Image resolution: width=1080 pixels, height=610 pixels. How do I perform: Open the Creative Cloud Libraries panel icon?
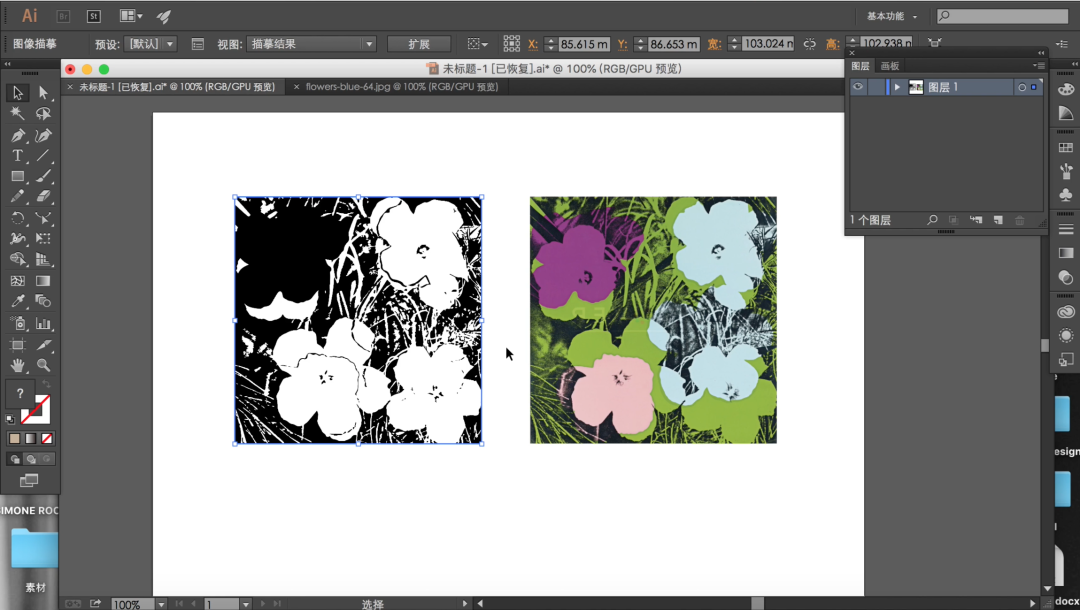click(x=1066, y=312)
